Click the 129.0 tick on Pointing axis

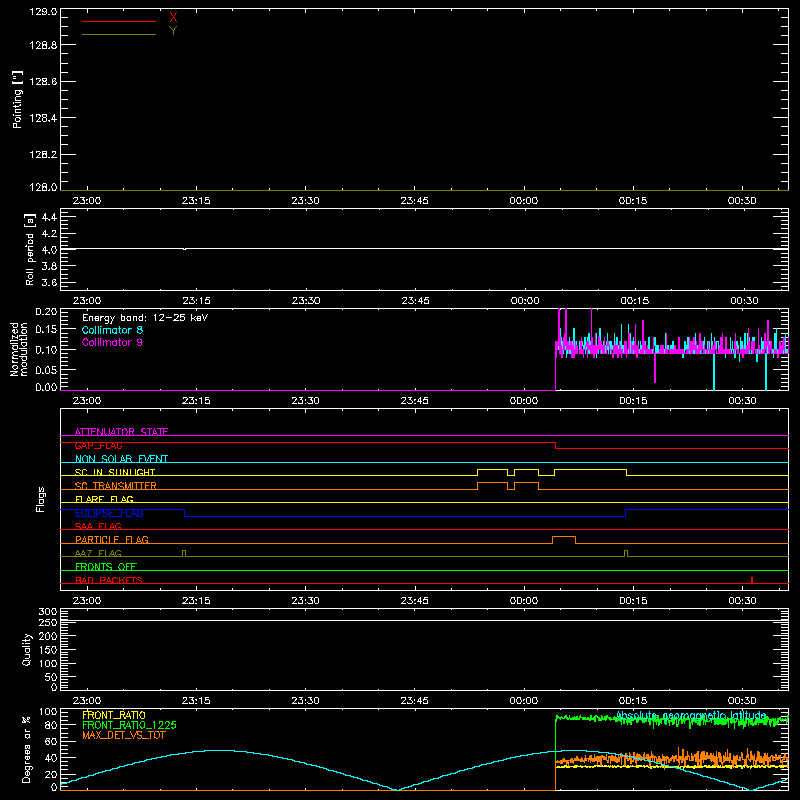[x=43, y=12]
